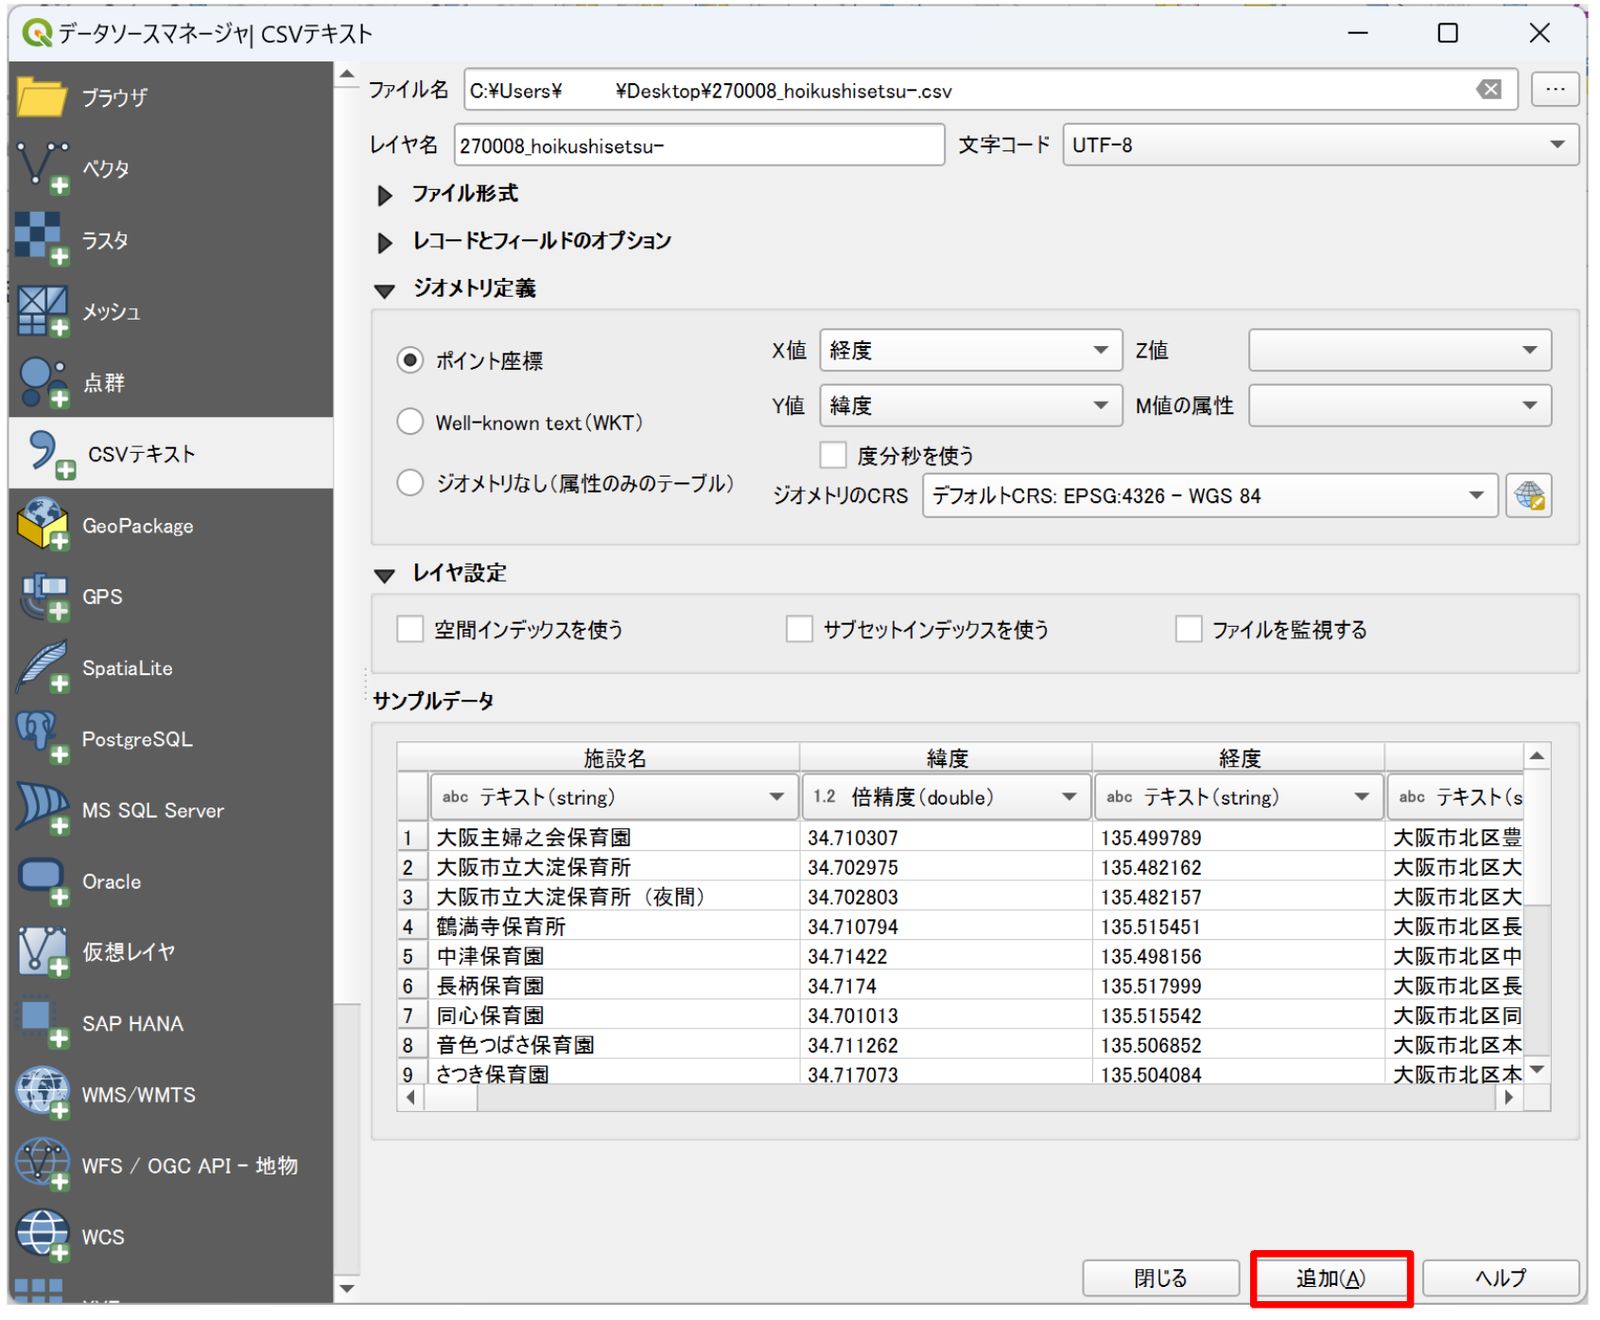Clear the file name field contents
Screen dimensions: 1600x1320
tap(1489, 90)
